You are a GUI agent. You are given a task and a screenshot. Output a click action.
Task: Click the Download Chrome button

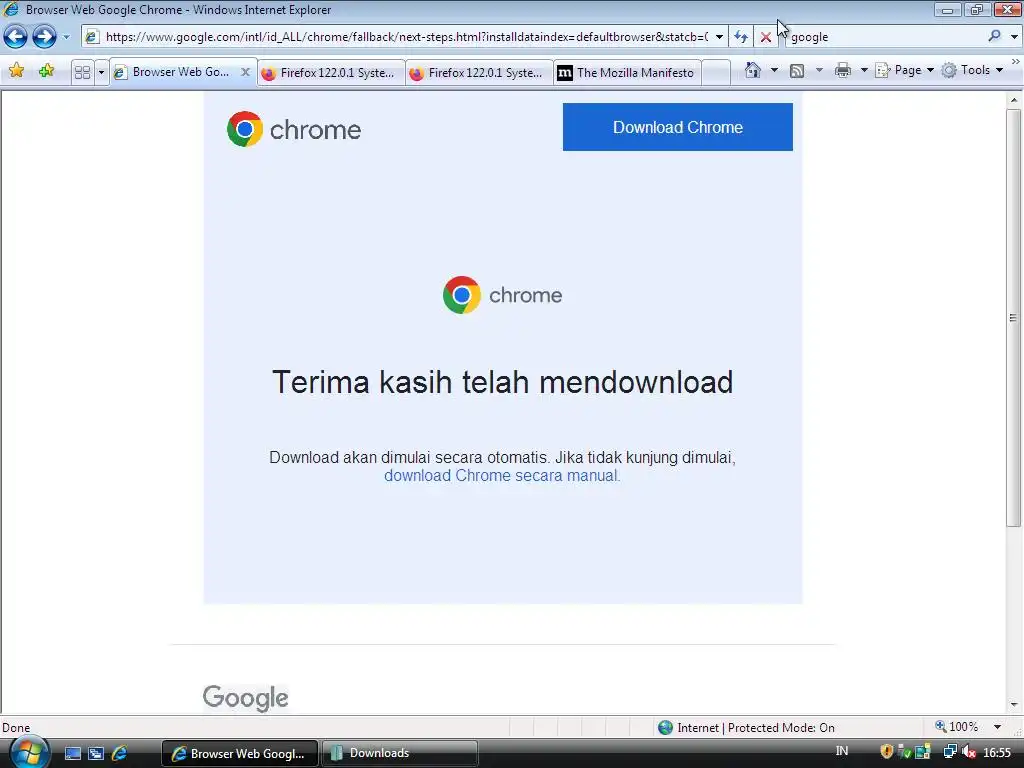(677, 127)
